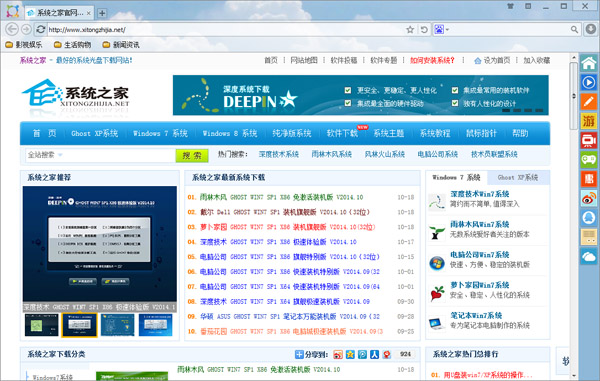Image resolution: width=600 pixels, height=381 pixels.
Task: Click the undo arrow beside the star
Action: click(424, 29)
